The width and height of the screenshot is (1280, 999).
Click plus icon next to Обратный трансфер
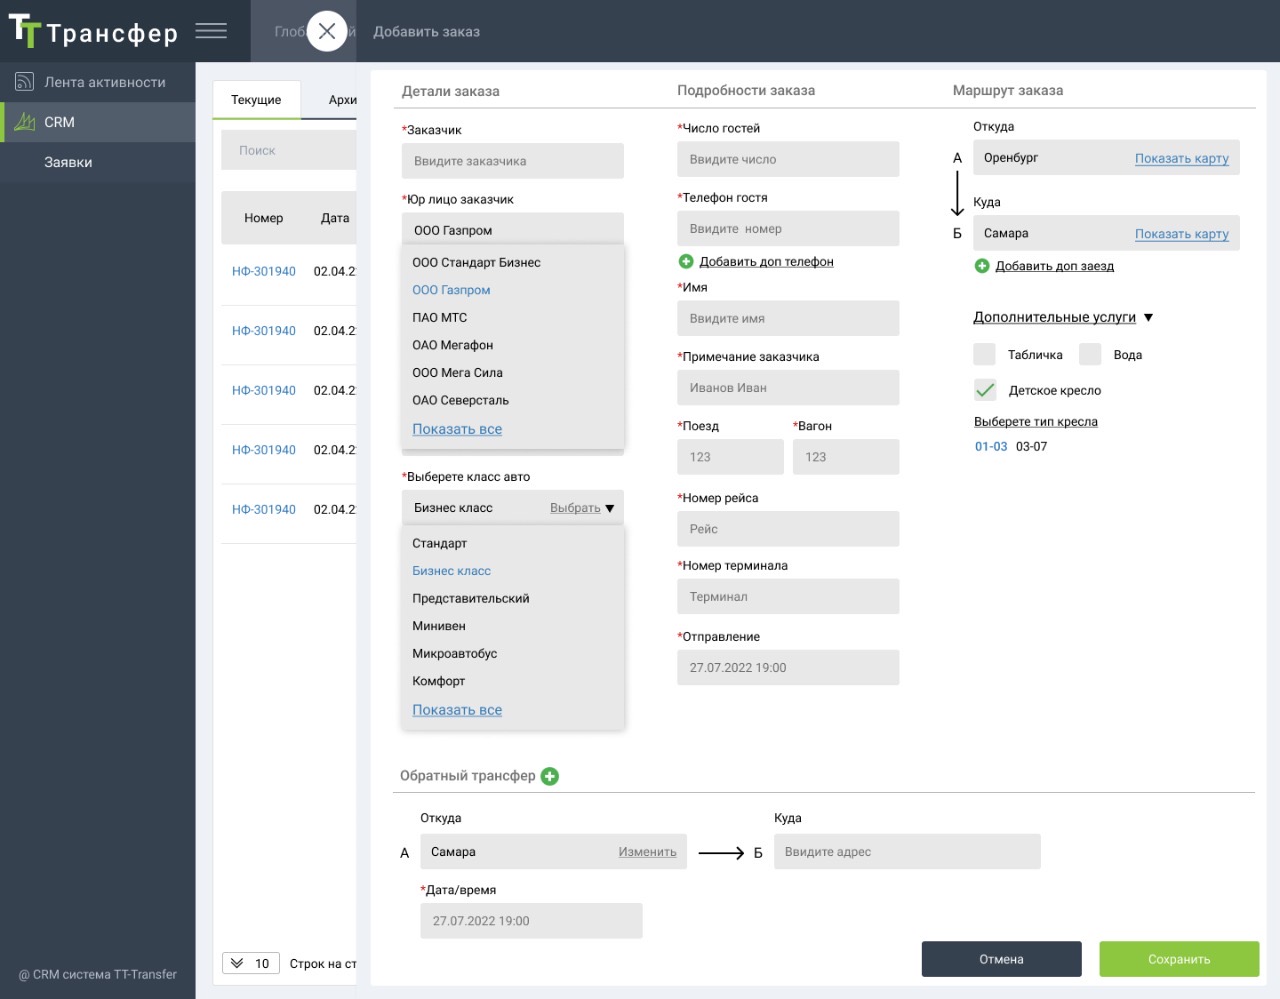550,776
